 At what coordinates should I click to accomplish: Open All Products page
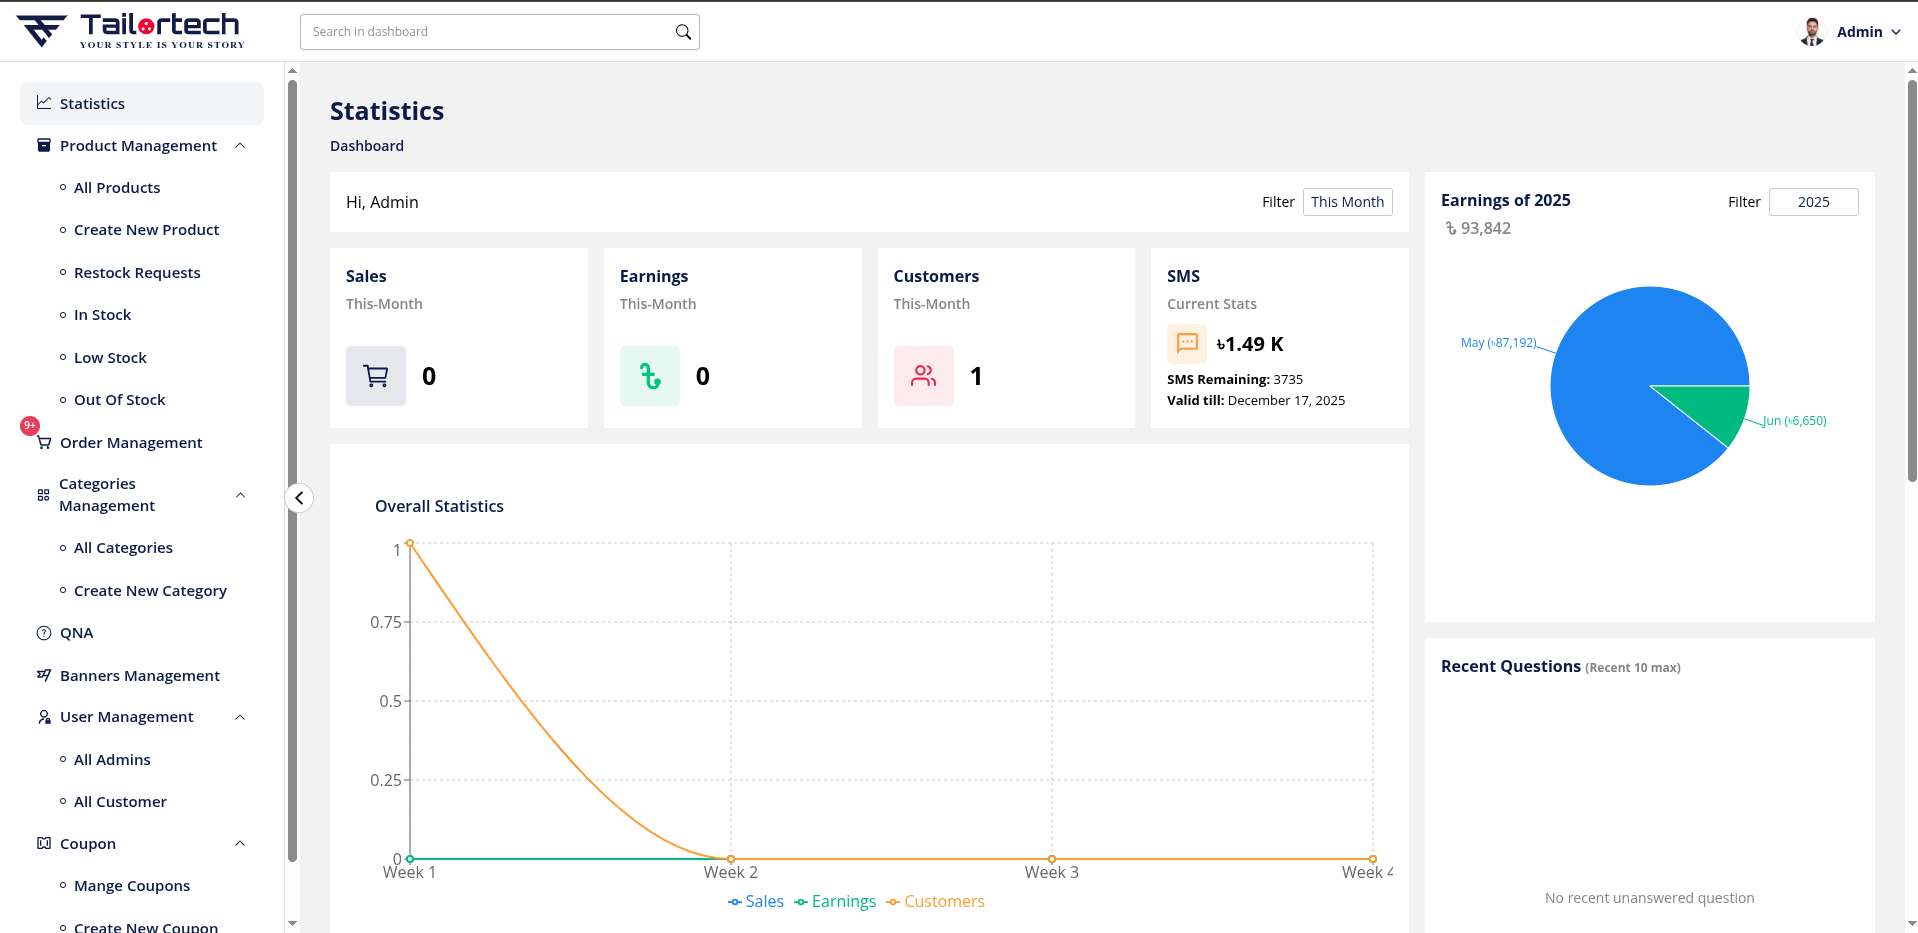click(x=117, y=188)
